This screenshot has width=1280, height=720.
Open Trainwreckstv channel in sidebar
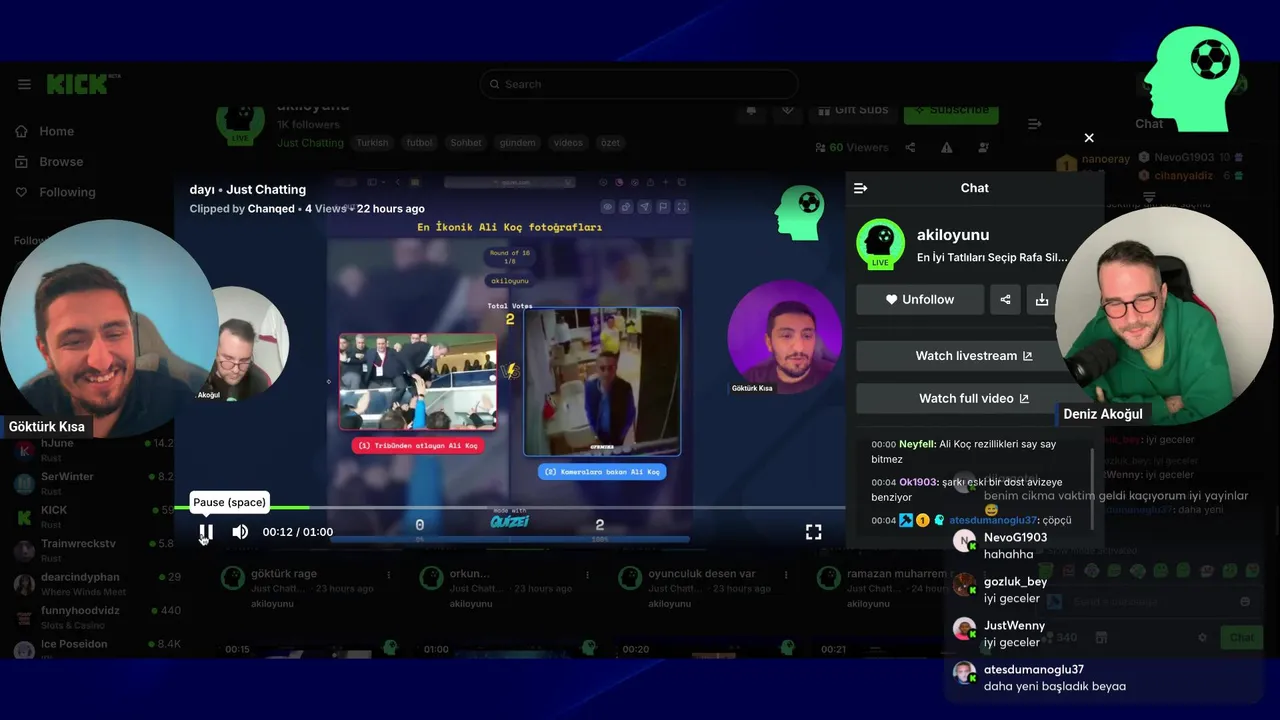[x=95, y=550]
